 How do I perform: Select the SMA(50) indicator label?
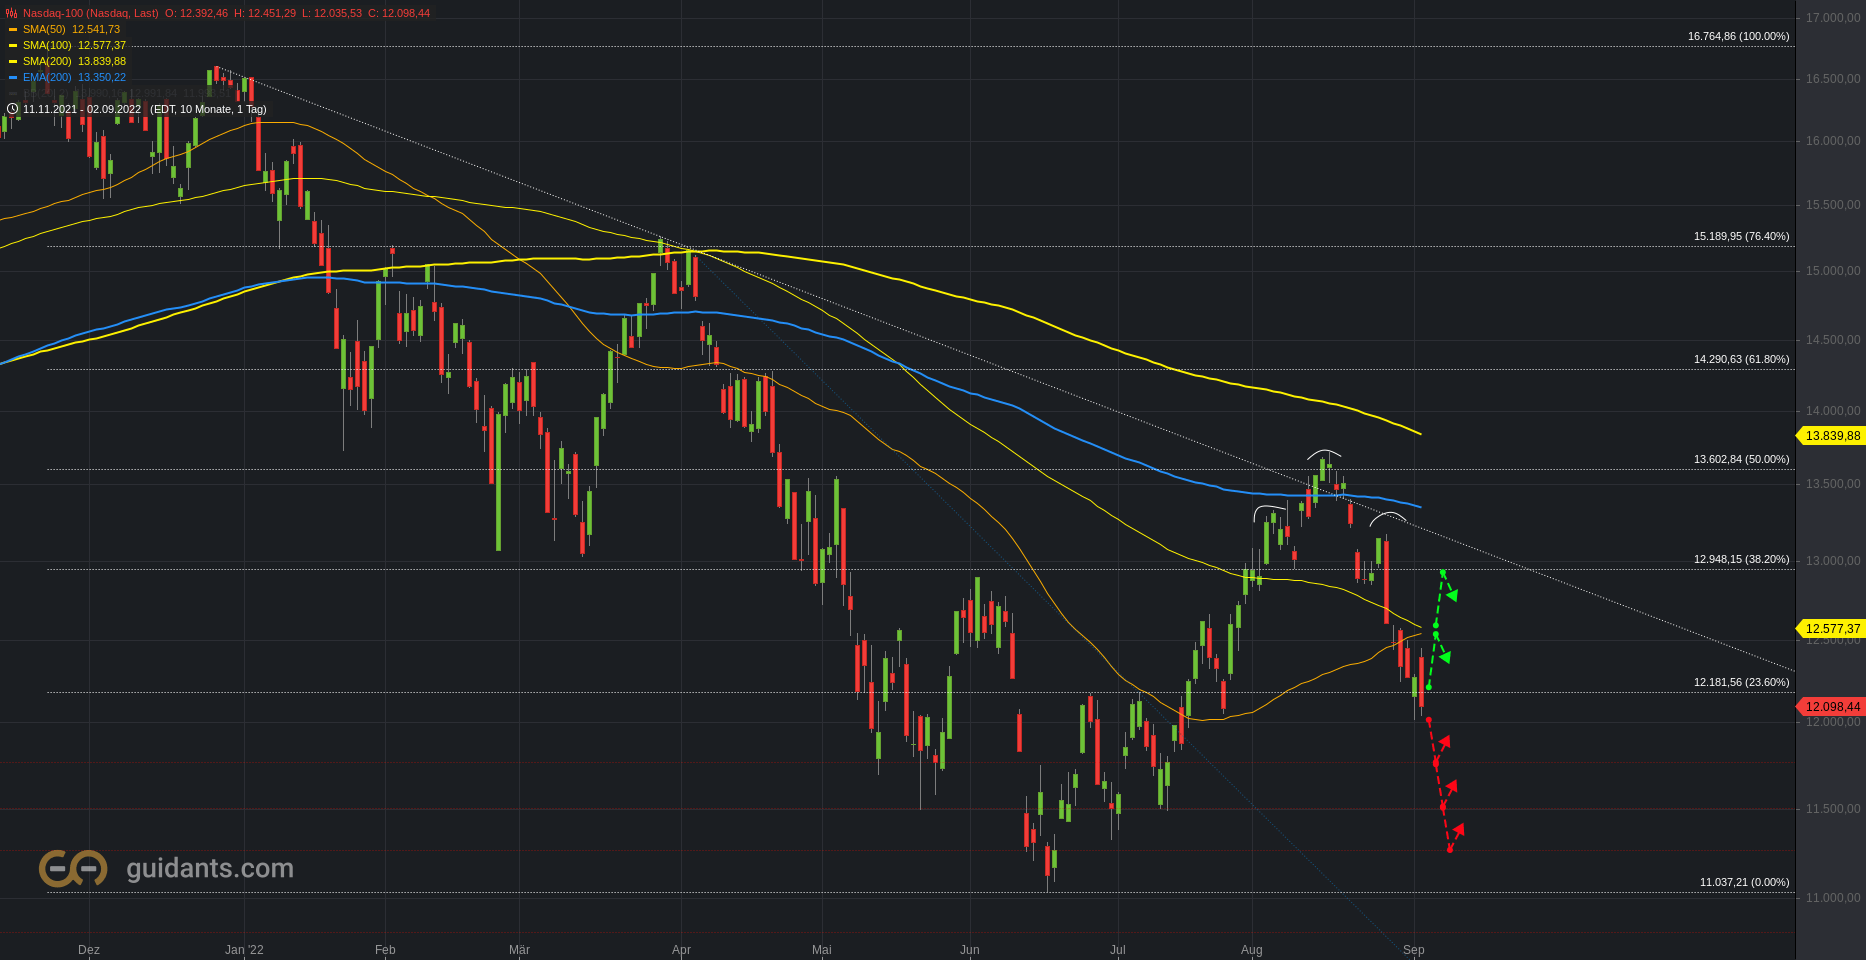(x=44, y=29)
